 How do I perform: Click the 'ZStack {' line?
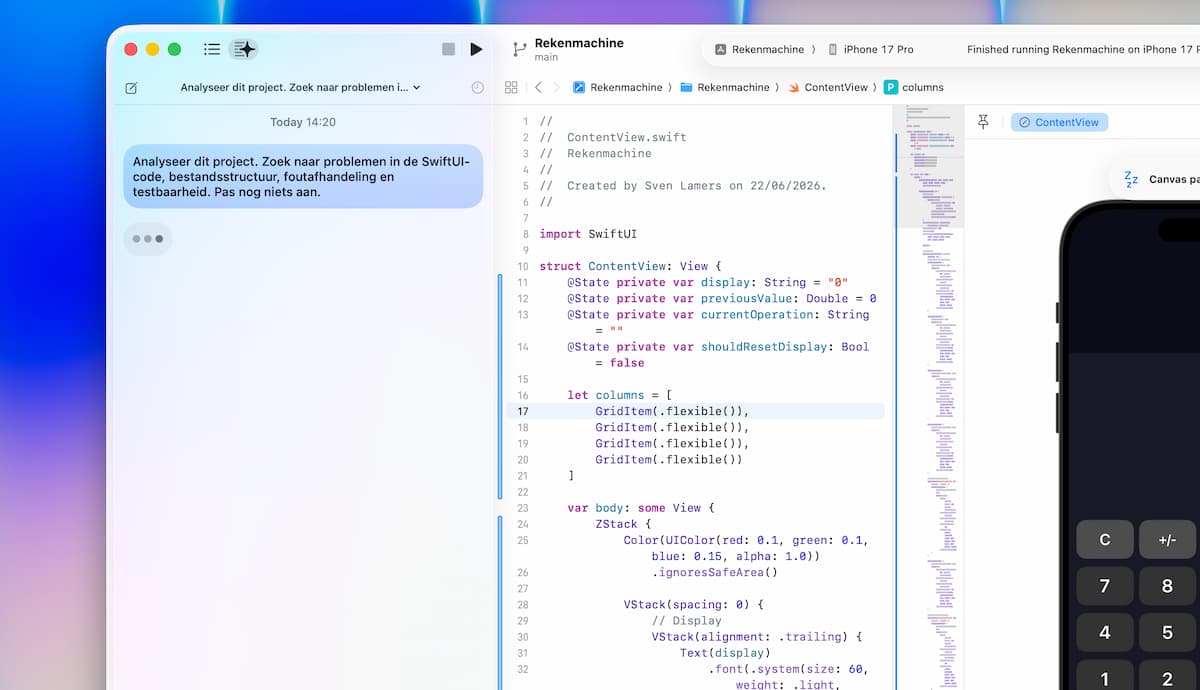point(623,524)
